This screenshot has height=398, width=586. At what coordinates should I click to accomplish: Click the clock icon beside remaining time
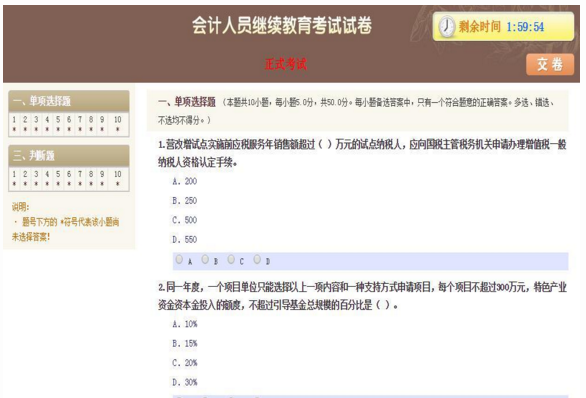[446, 27]
